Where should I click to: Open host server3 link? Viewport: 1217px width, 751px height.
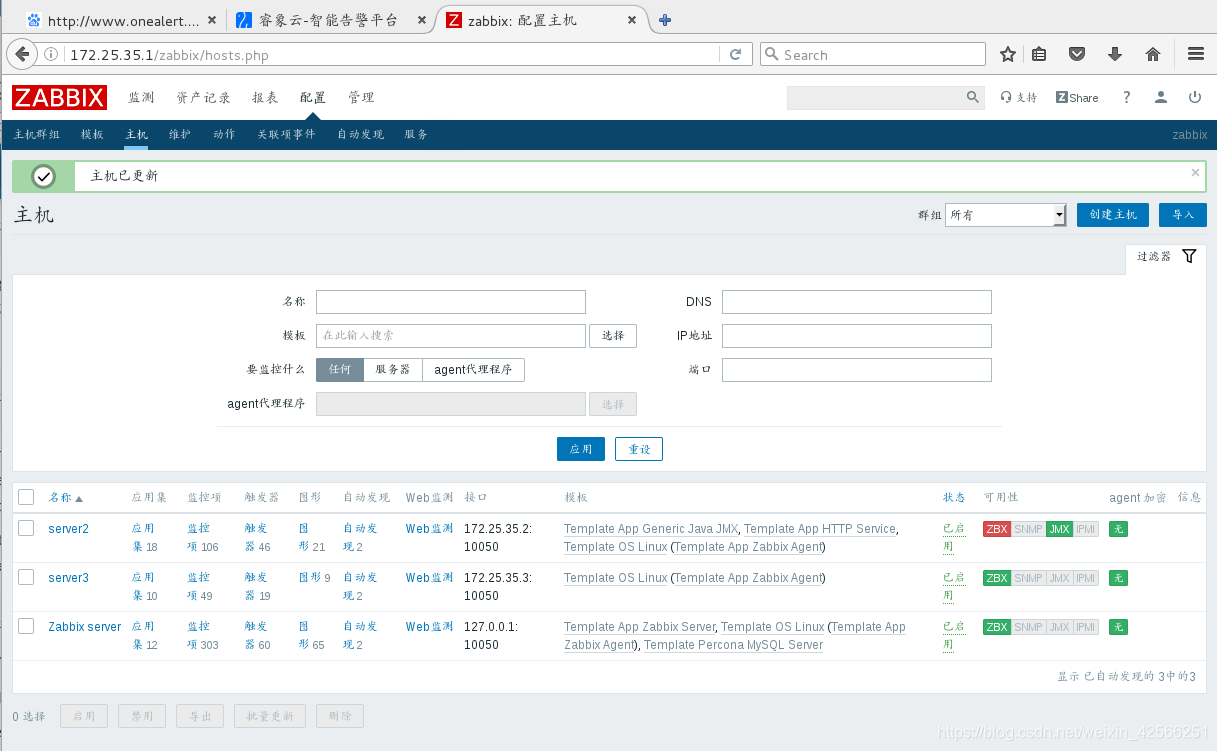tap(69, 578)
